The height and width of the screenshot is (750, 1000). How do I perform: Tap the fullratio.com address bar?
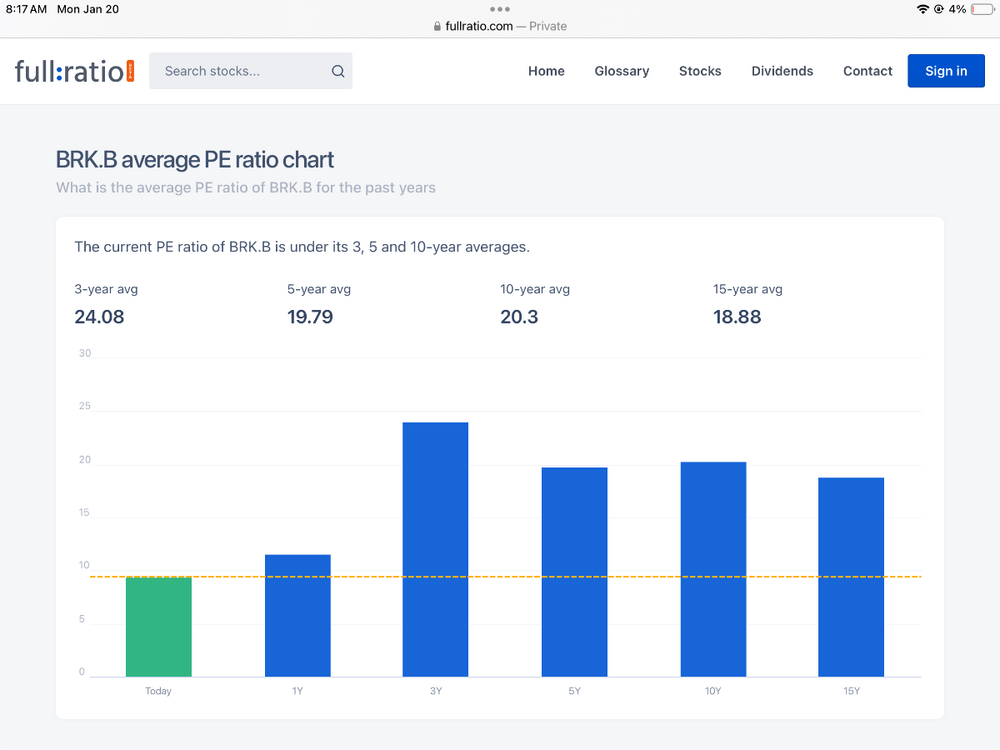(x=500, y=26)
